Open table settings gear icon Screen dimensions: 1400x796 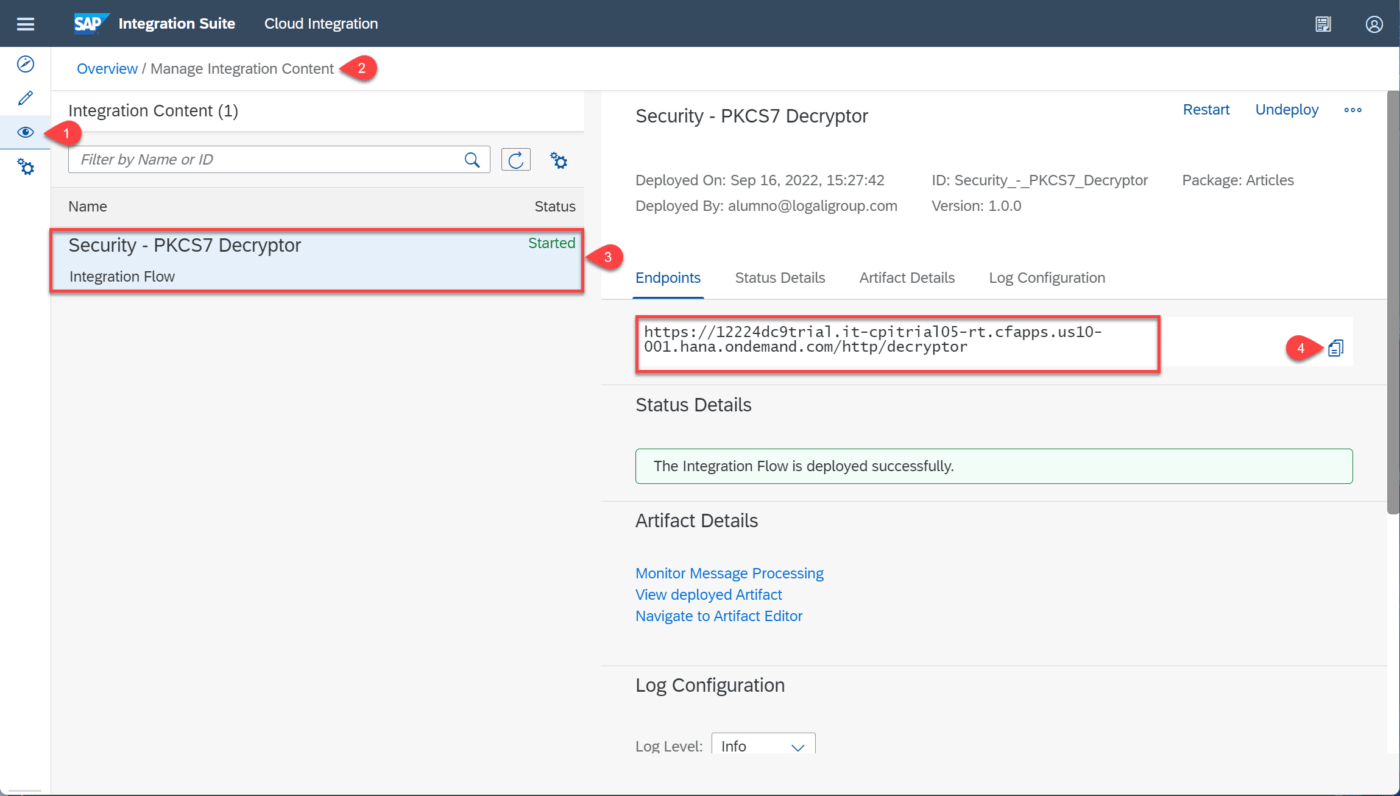[559, 160]
